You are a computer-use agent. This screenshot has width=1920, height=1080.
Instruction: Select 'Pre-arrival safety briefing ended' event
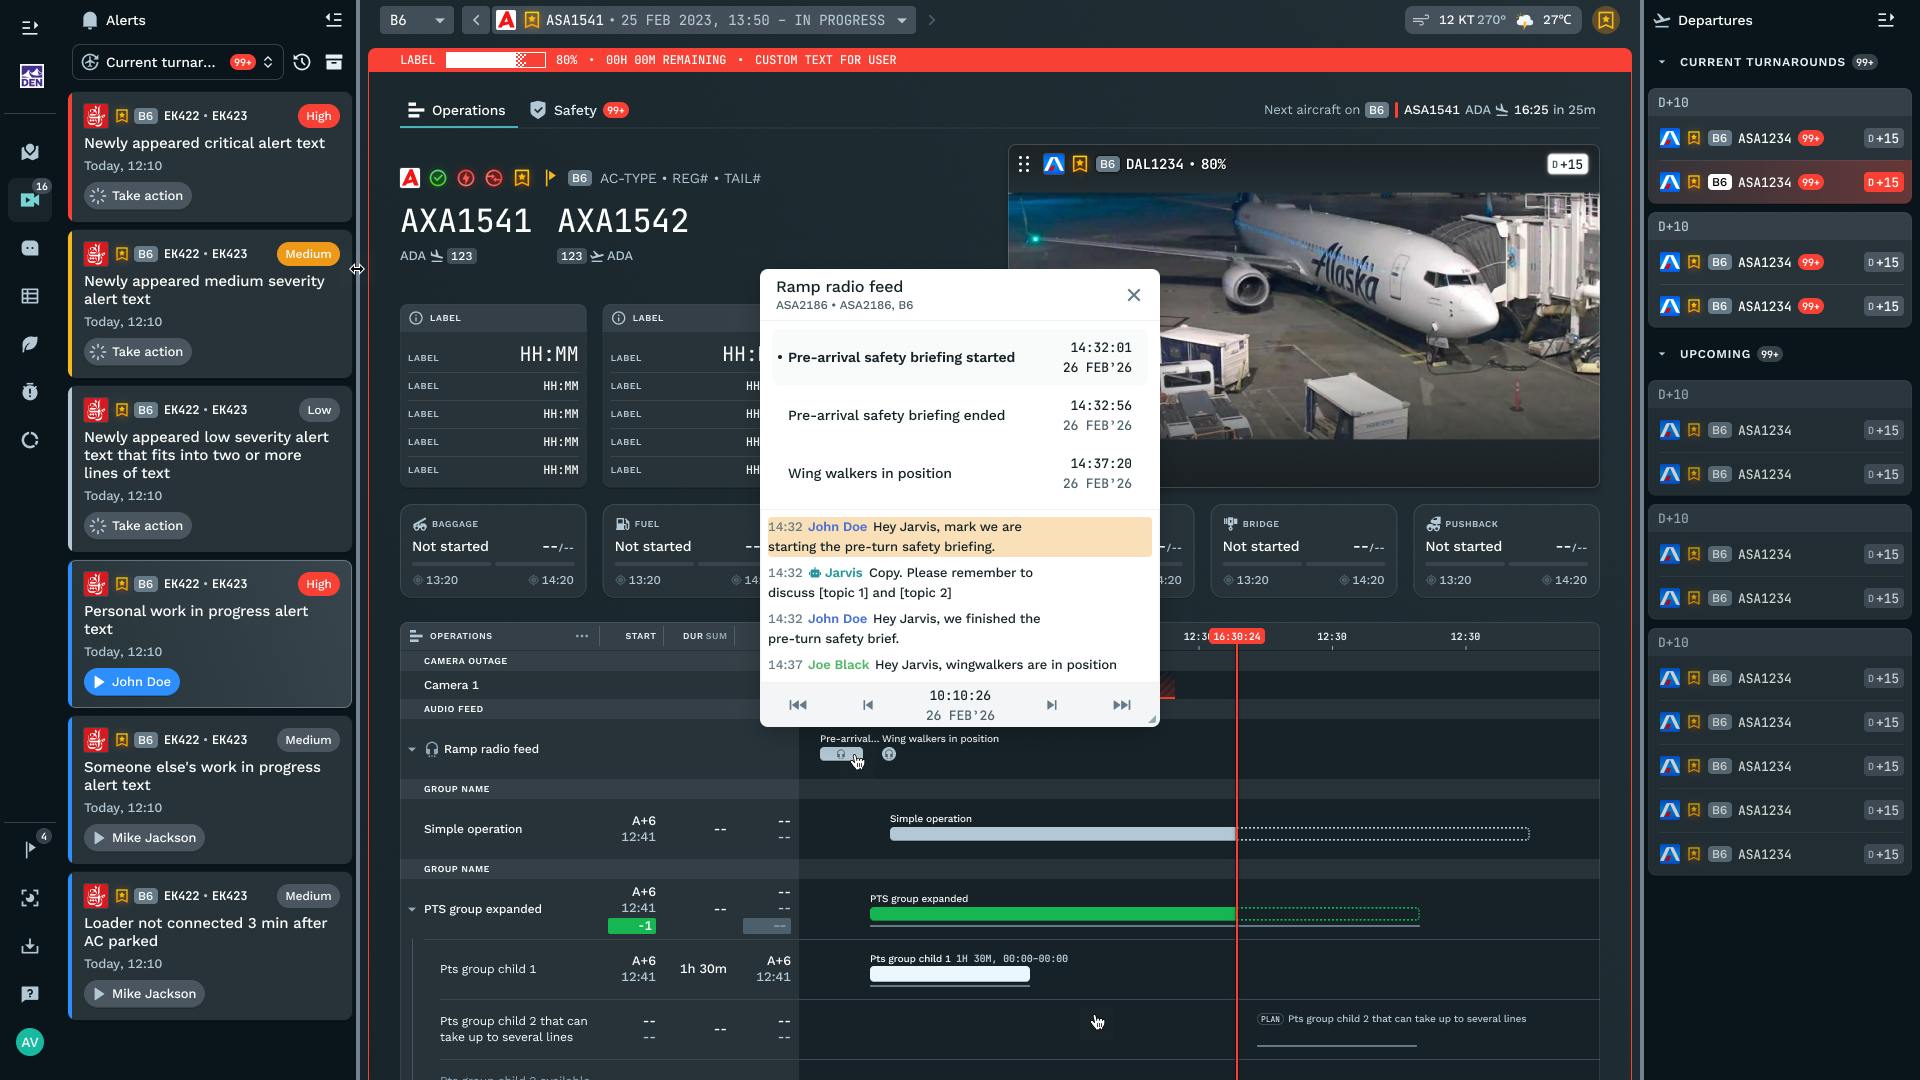tap(960, 415)
